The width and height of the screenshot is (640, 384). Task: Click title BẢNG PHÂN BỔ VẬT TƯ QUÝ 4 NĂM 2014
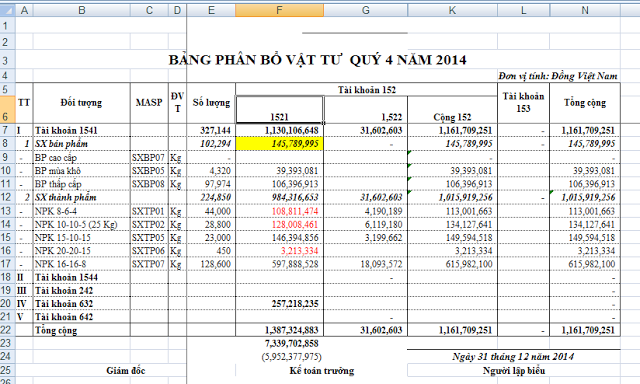[318, 60]
